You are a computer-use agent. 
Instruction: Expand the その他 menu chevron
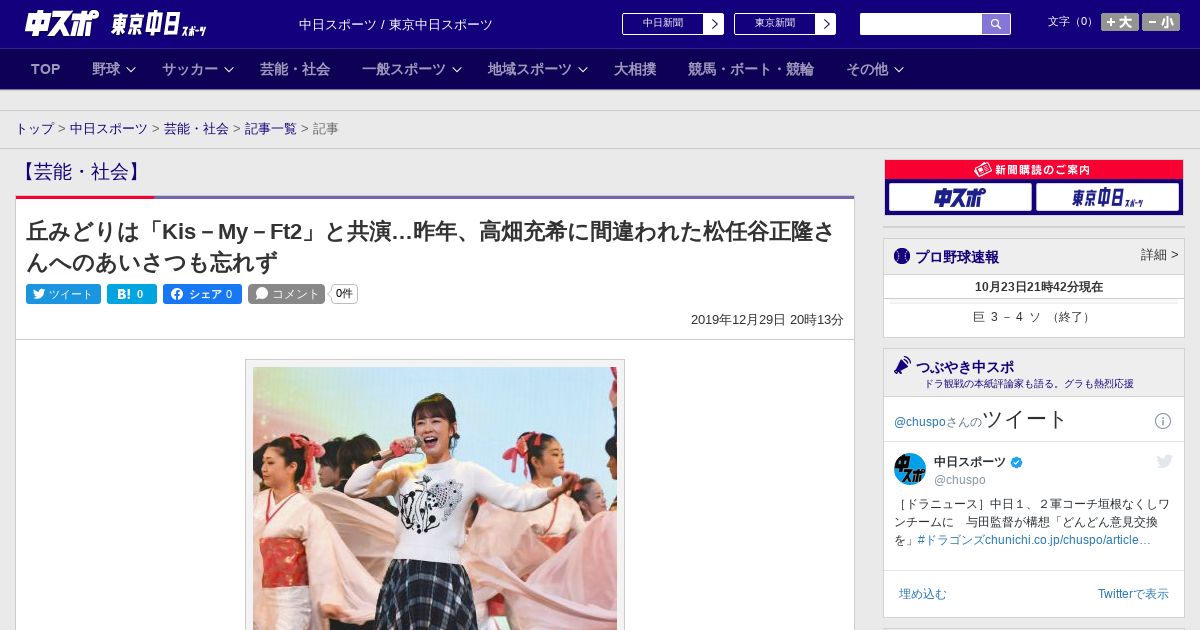point(899,70)
